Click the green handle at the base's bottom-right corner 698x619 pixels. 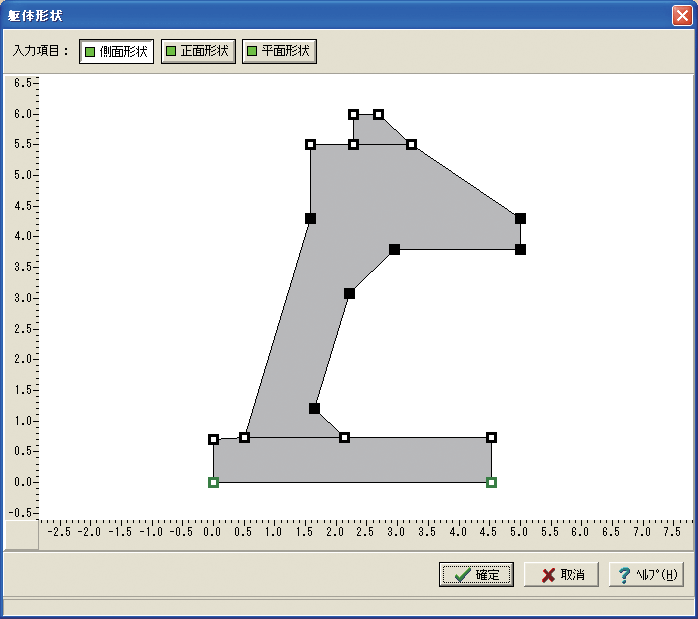point(491,482)
